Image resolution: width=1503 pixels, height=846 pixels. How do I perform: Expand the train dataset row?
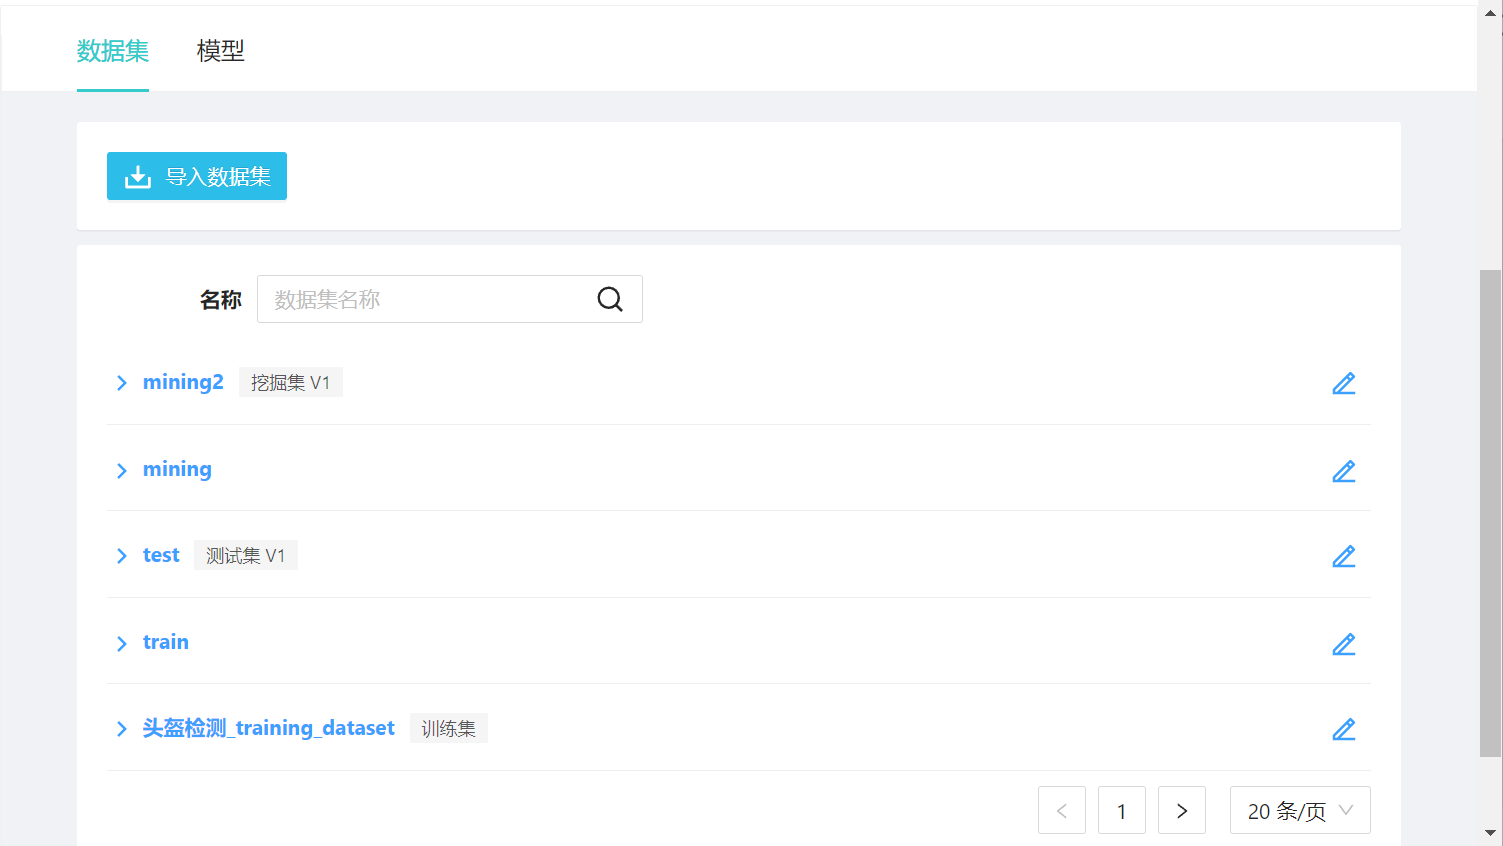pyautogui.click(x=121, y=643)
